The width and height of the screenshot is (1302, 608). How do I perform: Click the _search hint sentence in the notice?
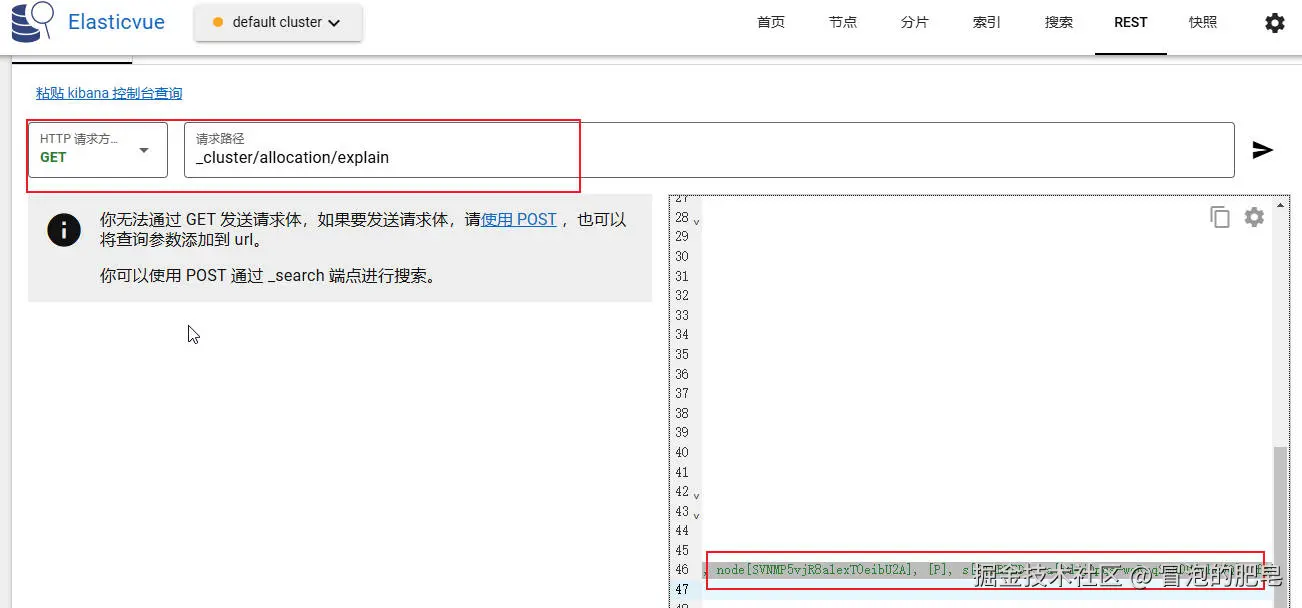(x=269, y=276)
